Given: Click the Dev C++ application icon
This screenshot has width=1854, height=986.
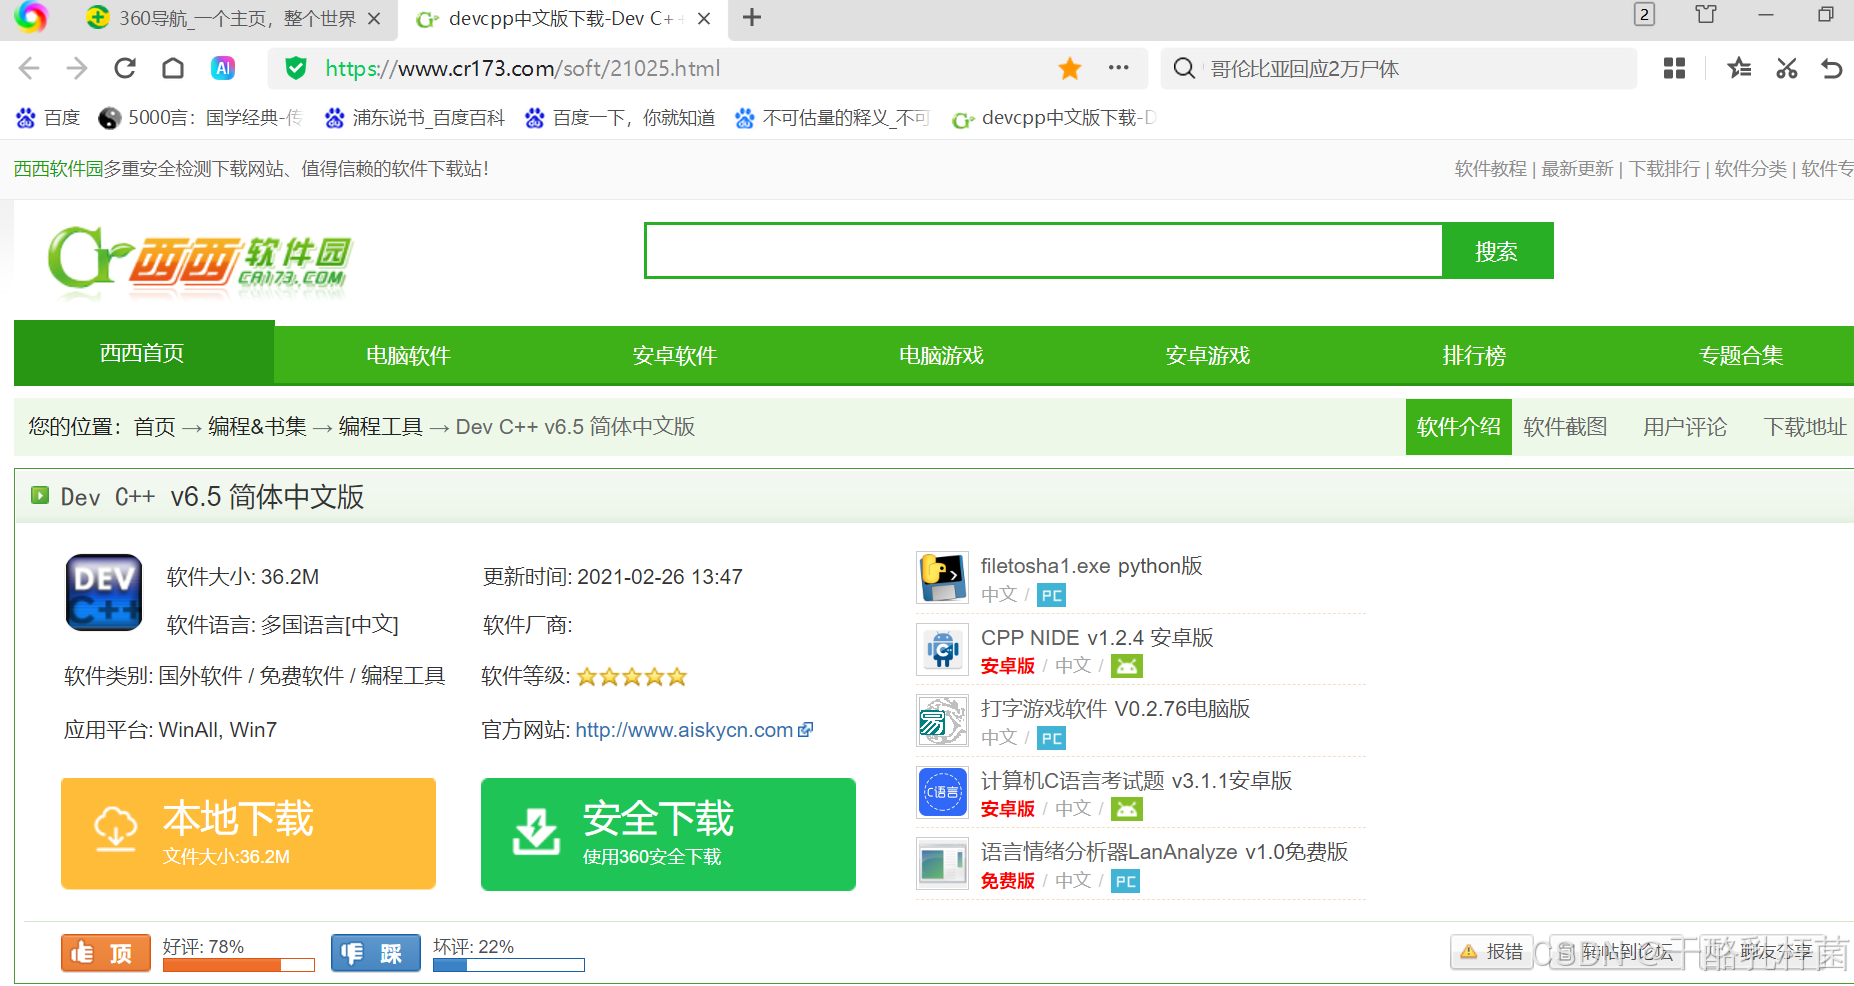Looking at the screenshot, I should coord(104,592).
